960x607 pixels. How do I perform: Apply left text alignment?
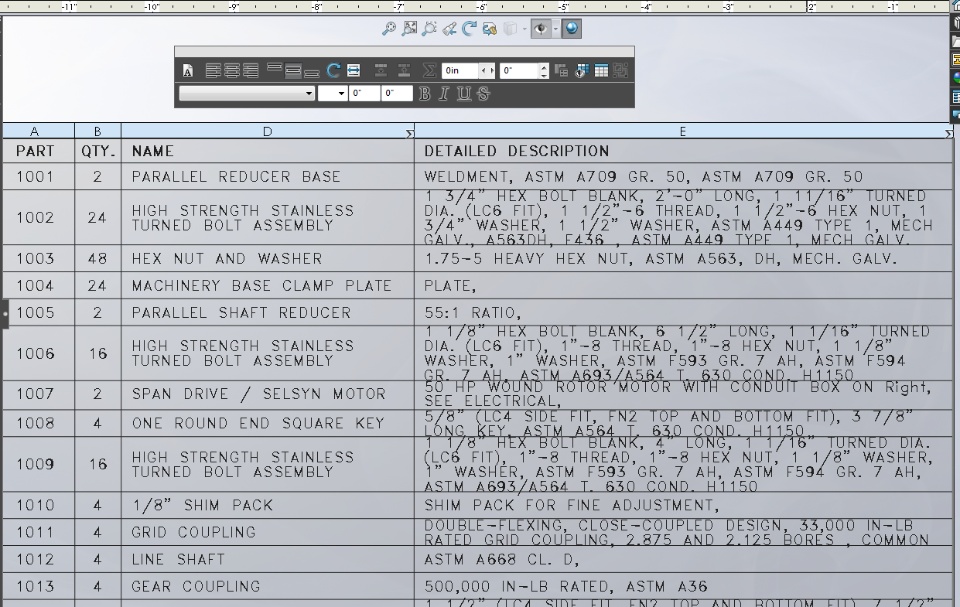[213, 71]
